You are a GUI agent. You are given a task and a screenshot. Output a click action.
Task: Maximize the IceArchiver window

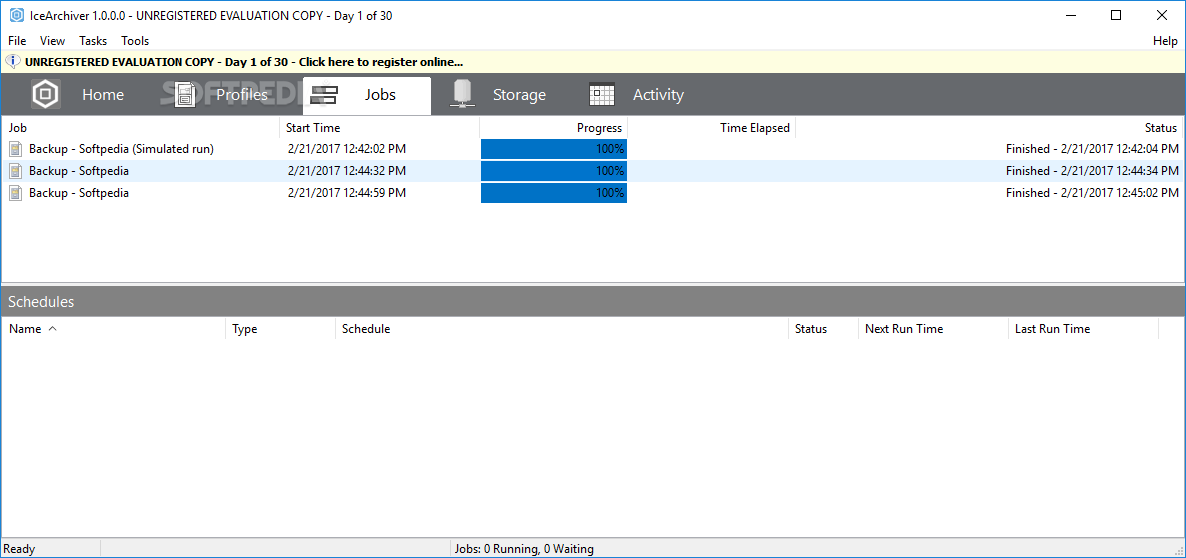coord(1116,15)
